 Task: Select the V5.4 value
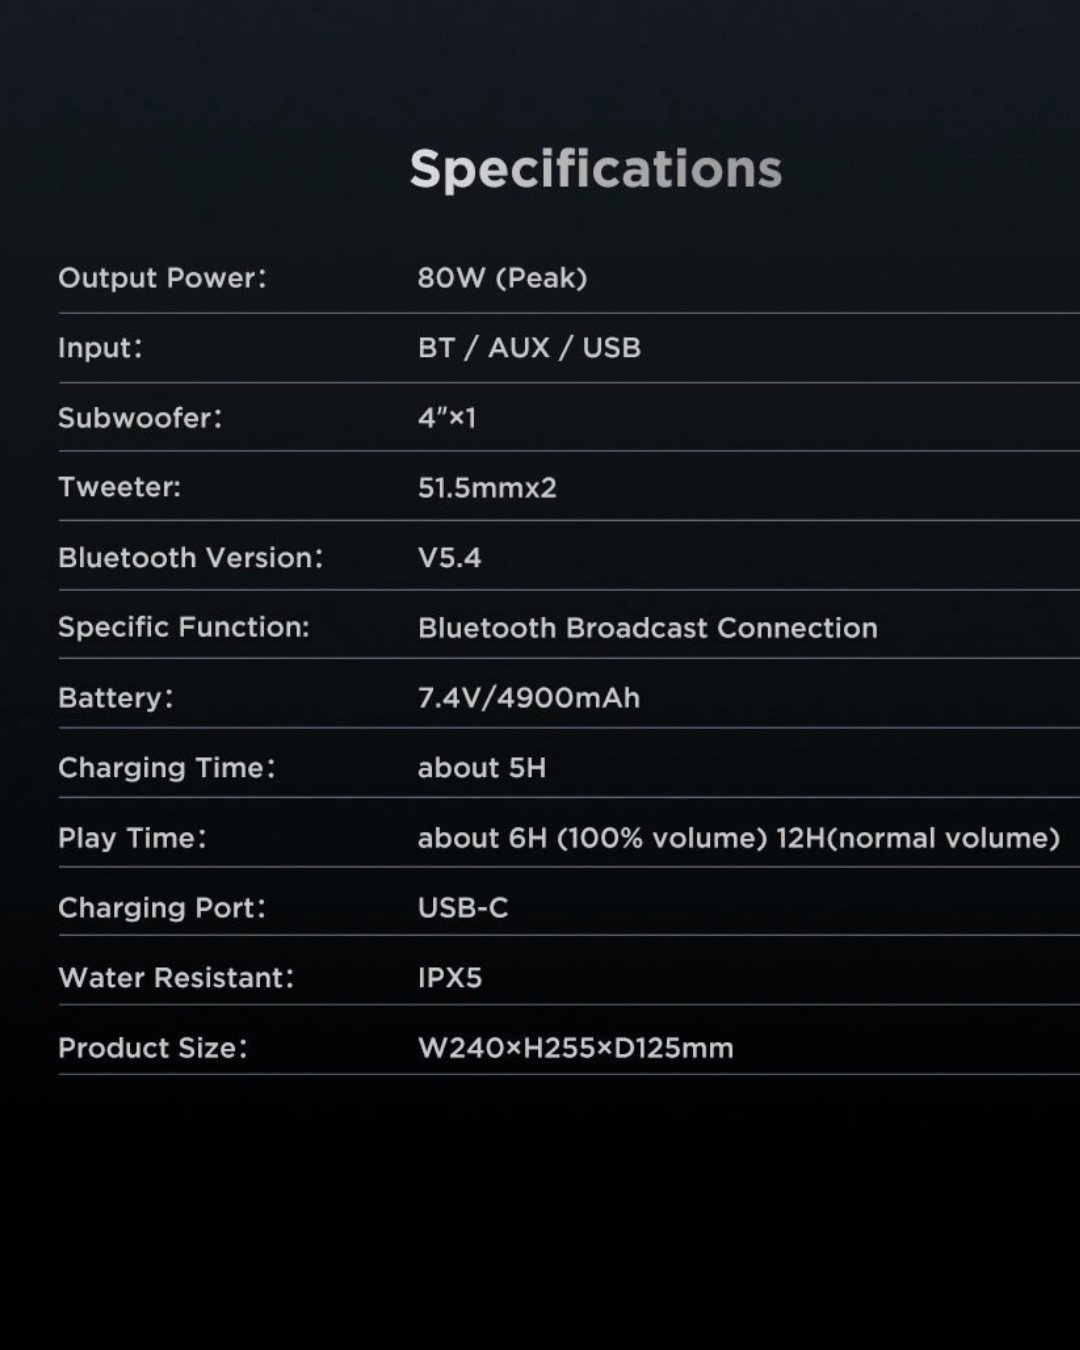point(449,558)
